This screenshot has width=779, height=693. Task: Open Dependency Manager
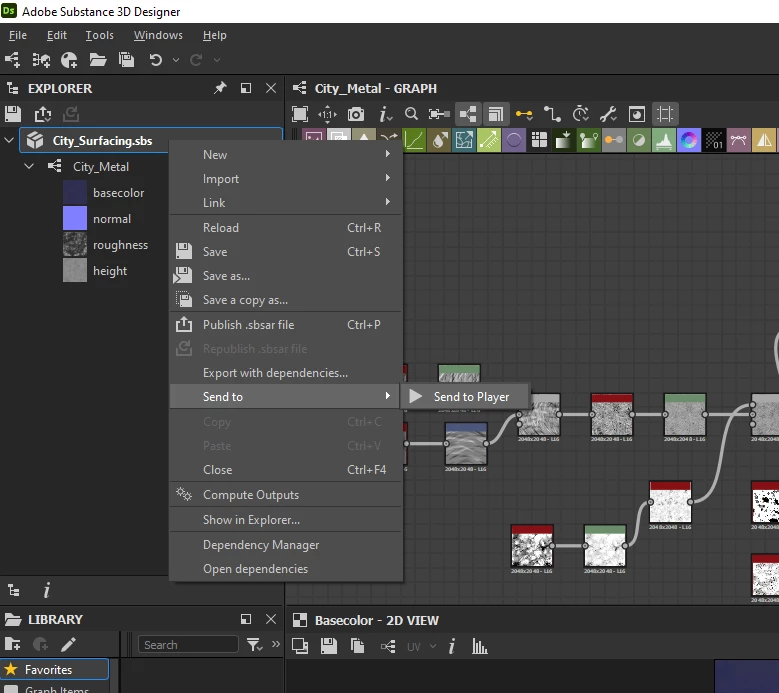pos(286,545)
